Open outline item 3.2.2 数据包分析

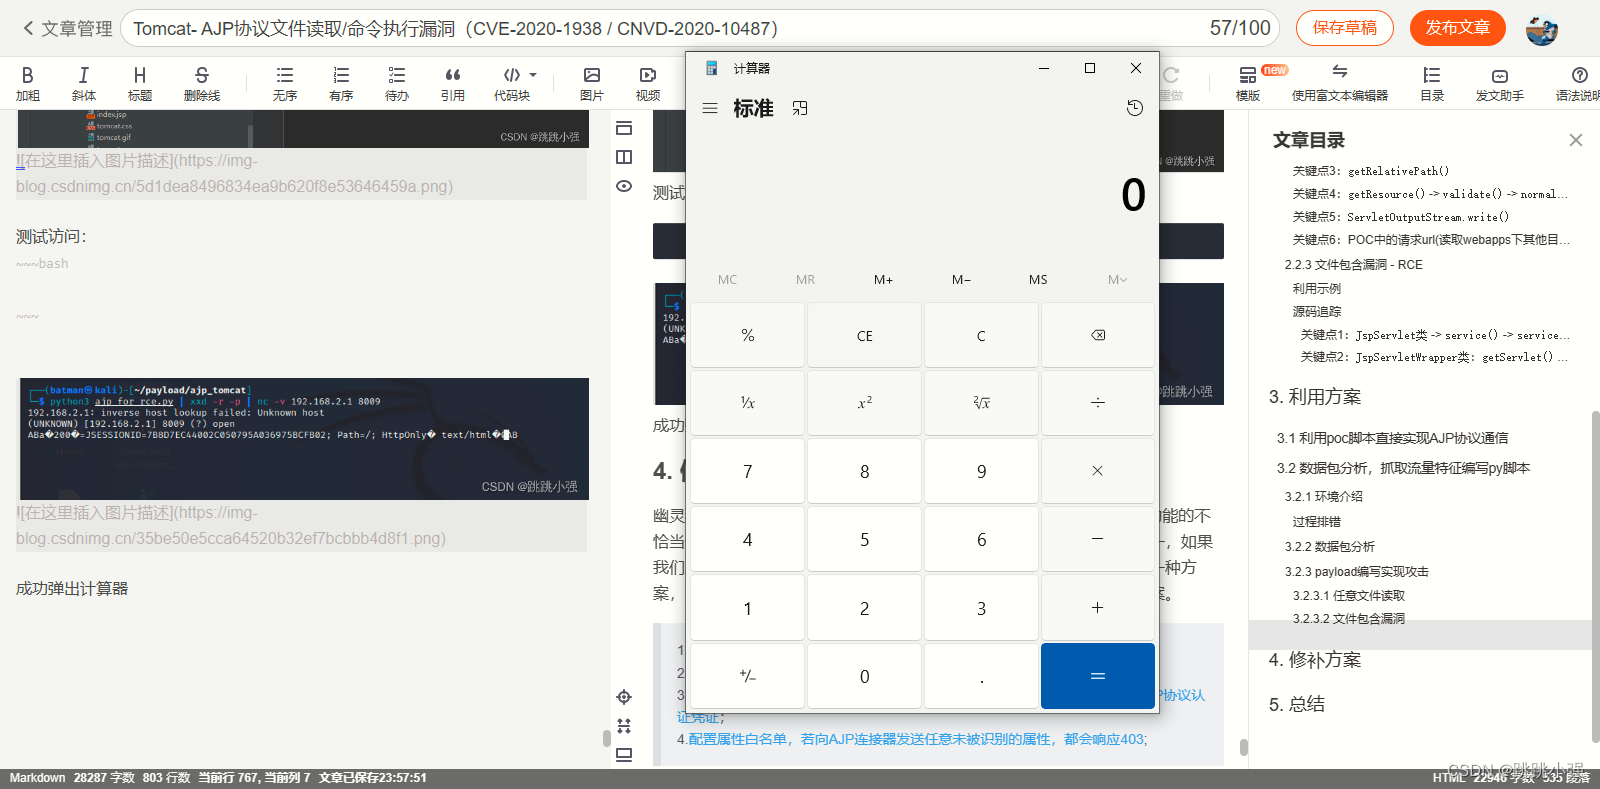click(x=1329, y=546)
